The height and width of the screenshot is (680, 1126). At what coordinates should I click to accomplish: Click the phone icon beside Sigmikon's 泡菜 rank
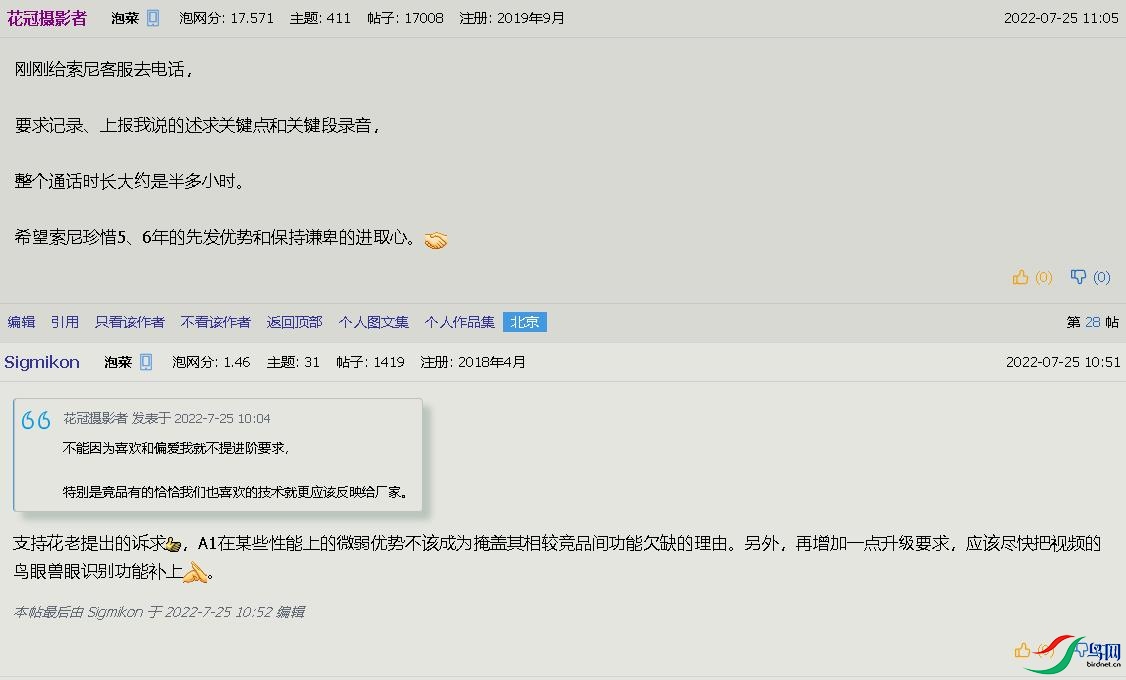pyautogui.click(x=146, y=362)
